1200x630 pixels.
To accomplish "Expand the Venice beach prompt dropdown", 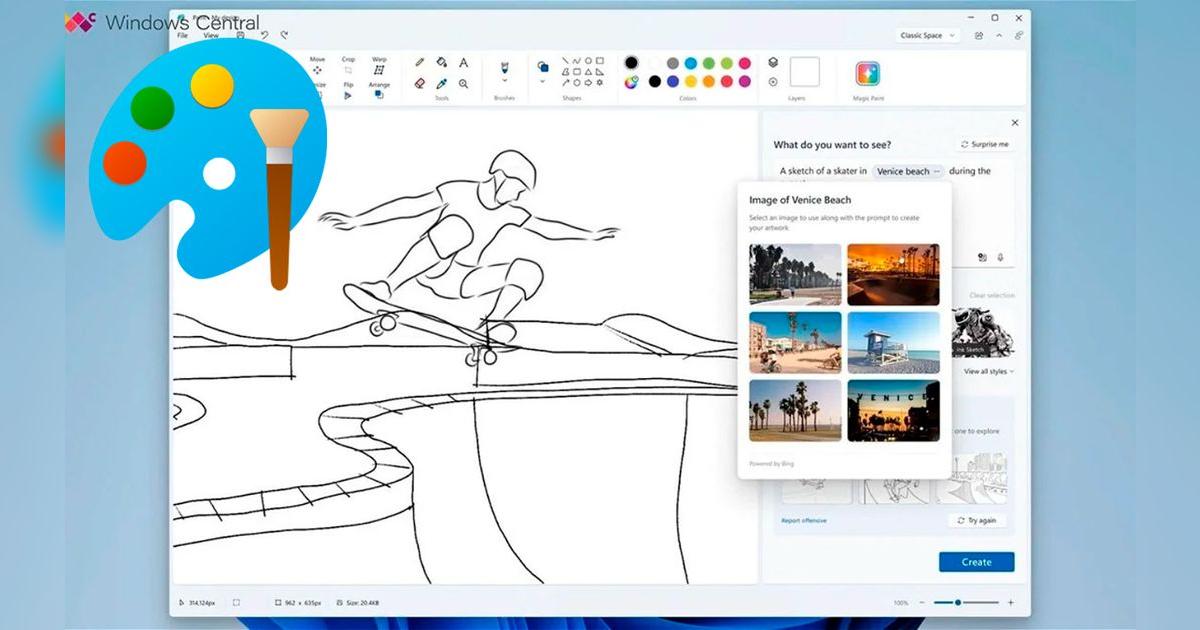I will click(x=936, y=171).
